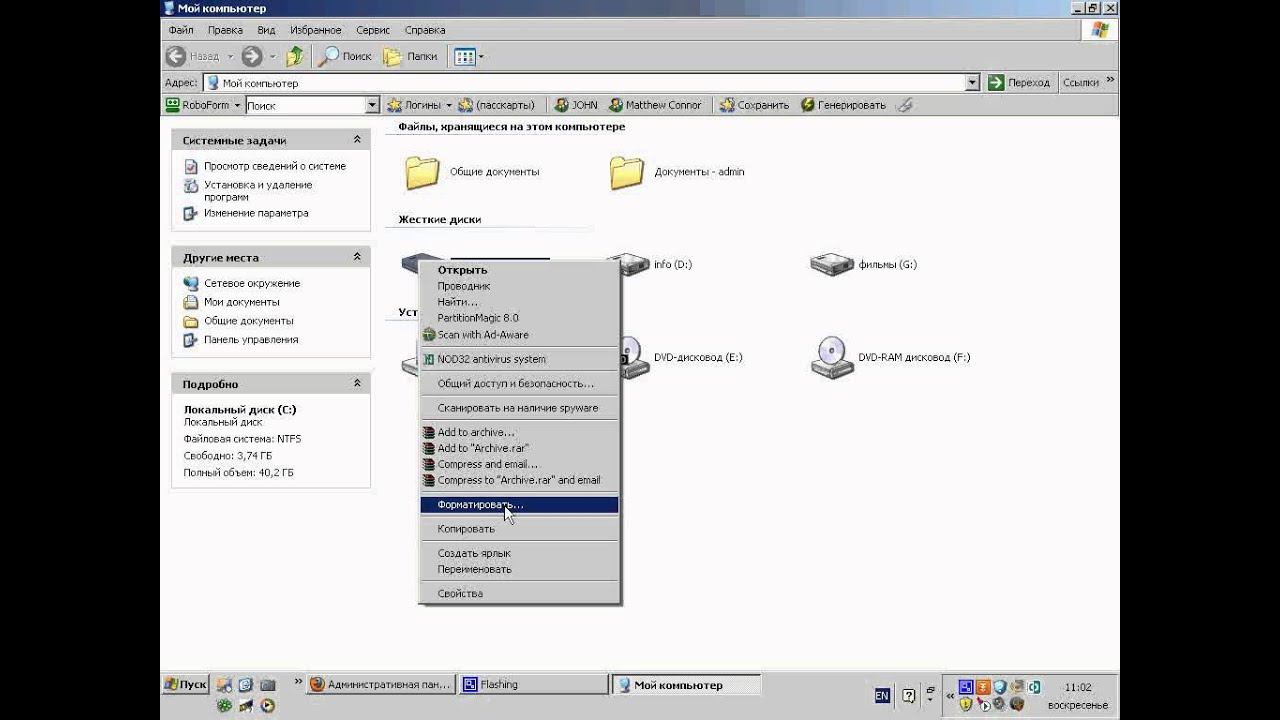Open the Файл menu
Image resolution: width=1280 pixels, height=720 pixels.
181,30
